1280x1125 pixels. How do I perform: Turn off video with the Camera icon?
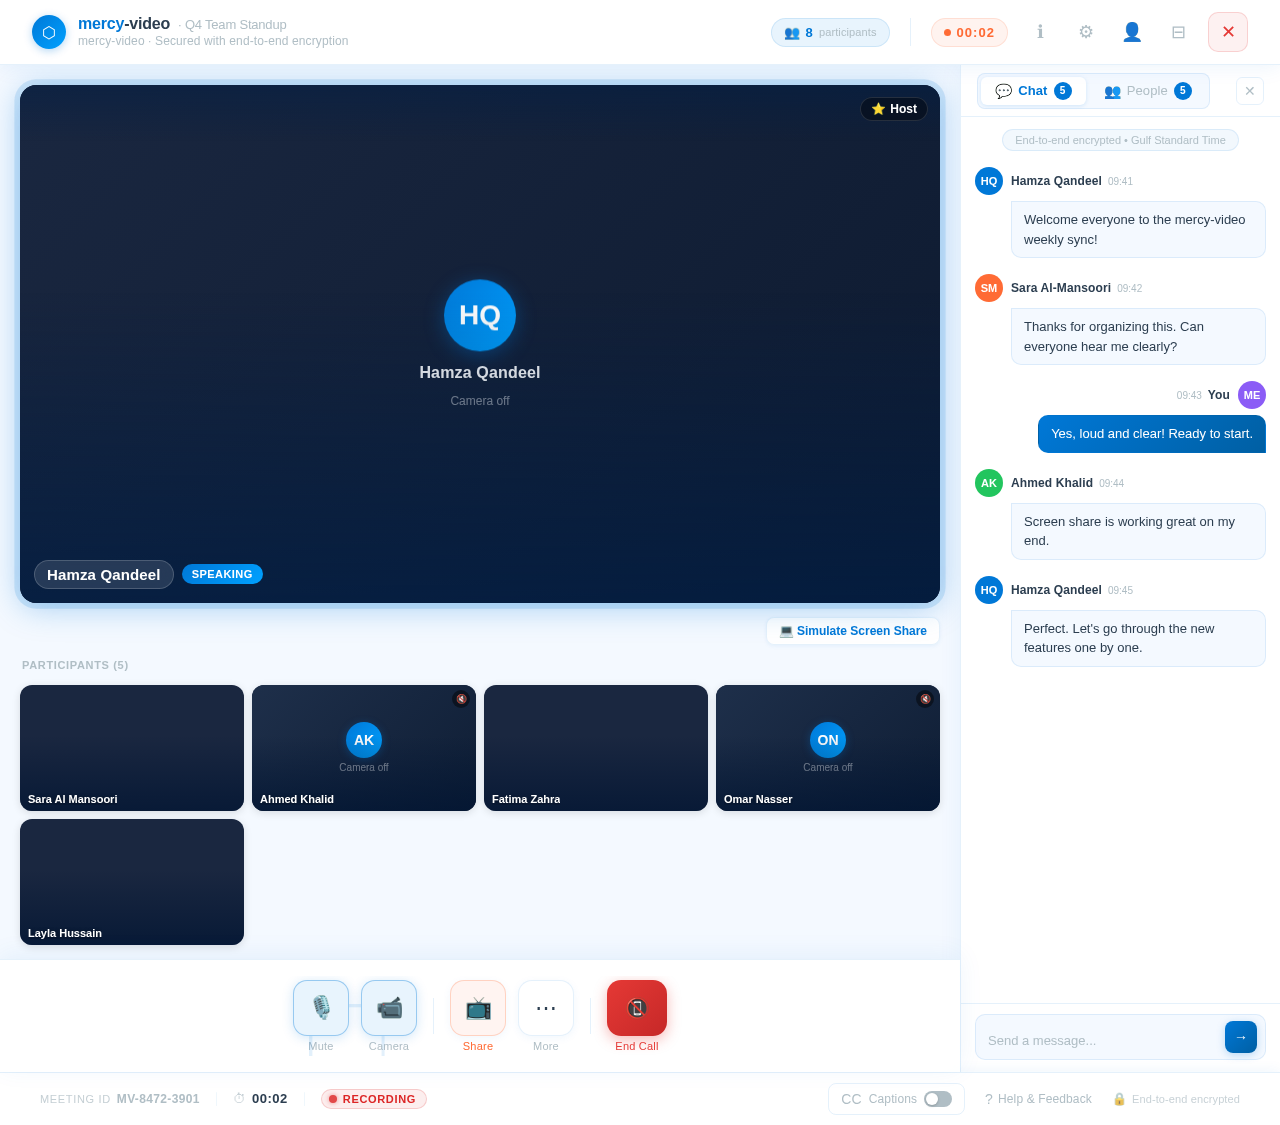[x=389, y=1007]
